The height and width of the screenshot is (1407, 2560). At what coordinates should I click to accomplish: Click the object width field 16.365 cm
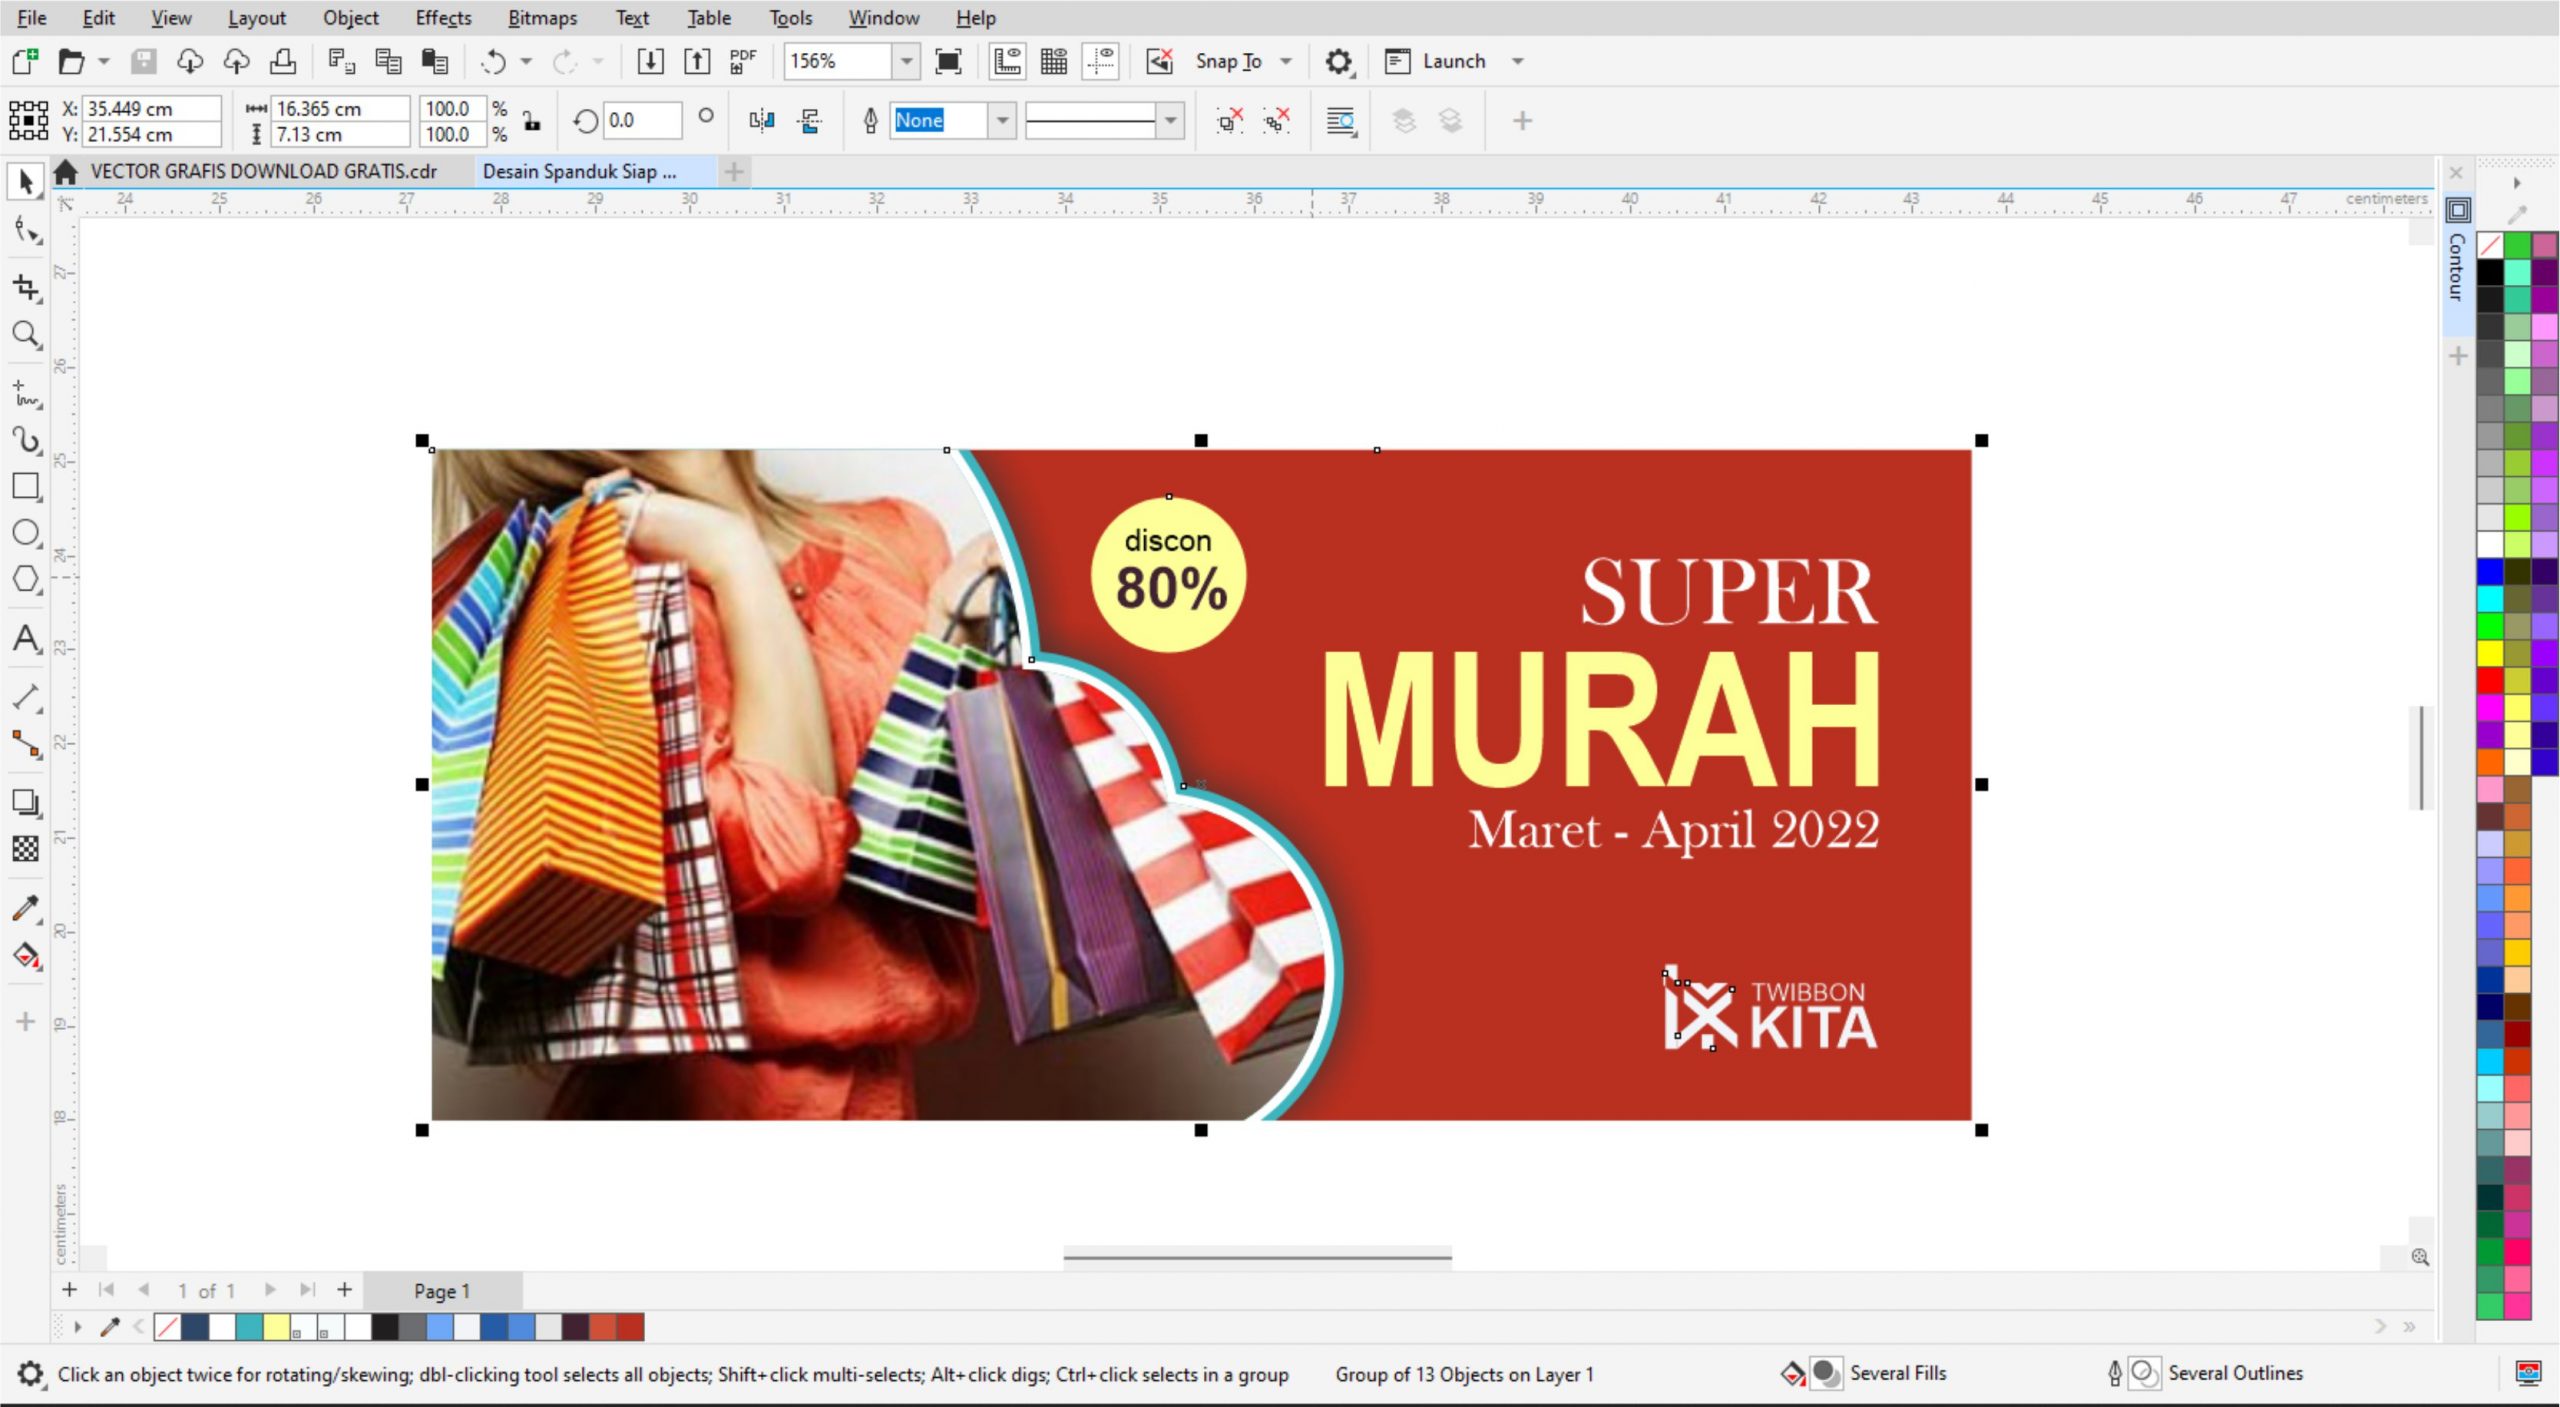coord(342,108)
